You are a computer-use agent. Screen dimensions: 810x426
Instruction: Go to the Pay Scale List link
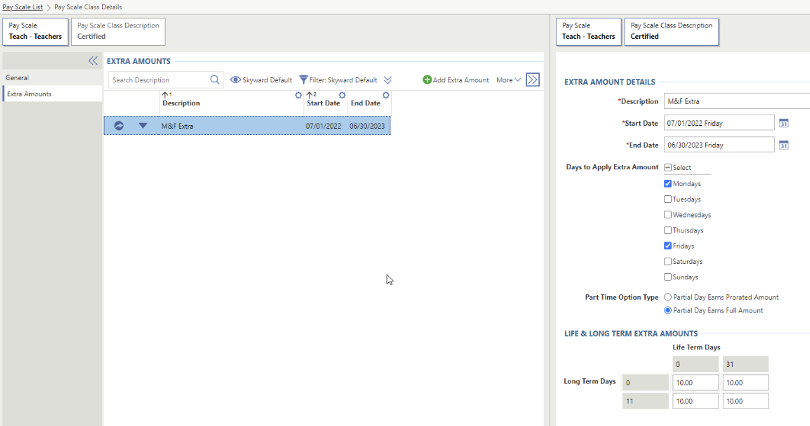[x=22, y=7]
